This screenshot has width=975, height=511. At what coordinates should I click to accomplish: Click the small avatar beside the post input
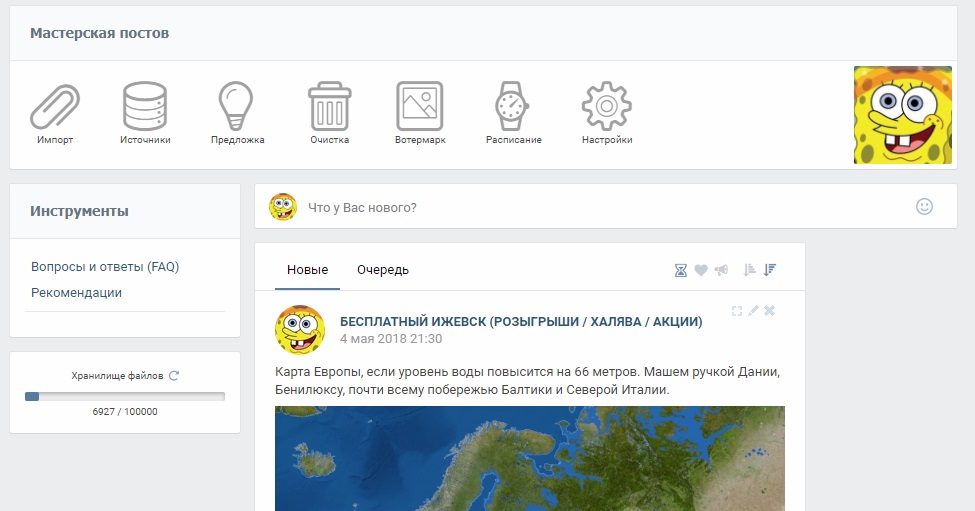(x=283, y=207)
